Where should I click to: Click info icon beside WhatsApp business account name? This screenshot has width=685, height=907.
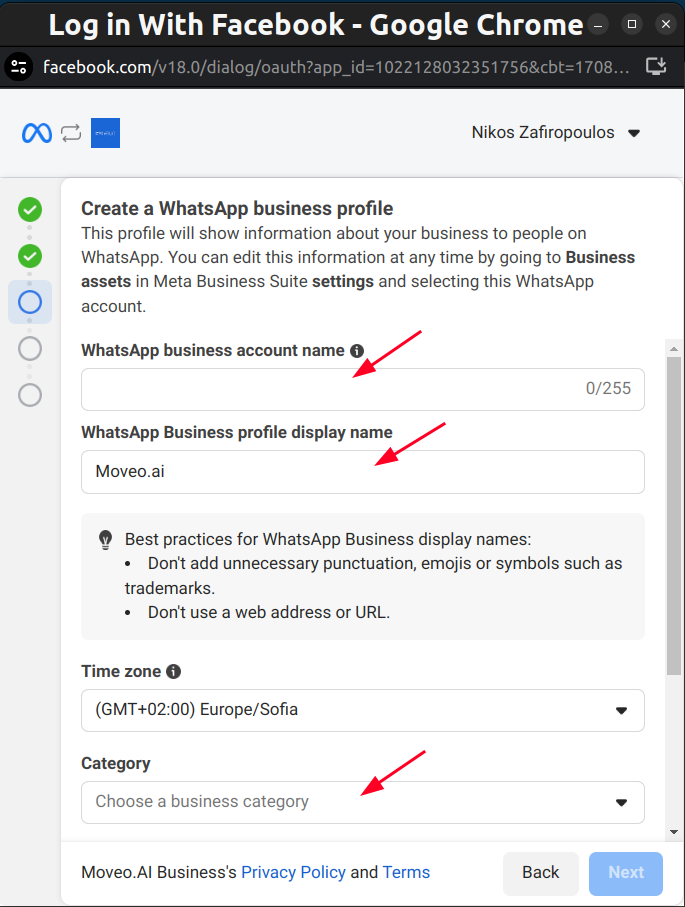click(357, 351)
